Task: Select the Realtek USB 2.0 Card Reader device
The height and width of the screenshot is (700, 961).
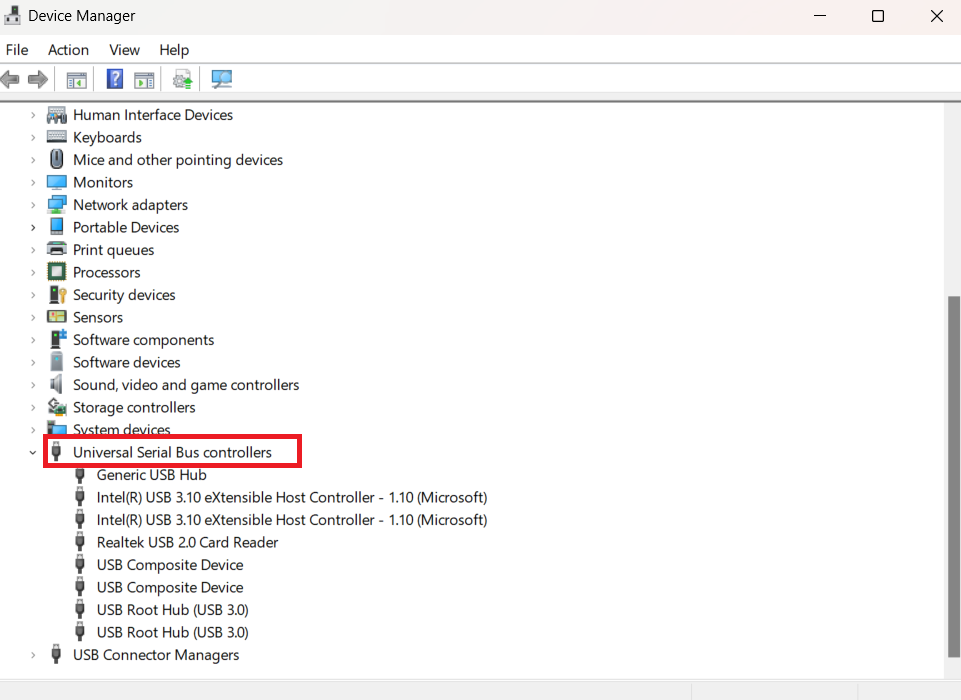Action: tap(186, 542)
